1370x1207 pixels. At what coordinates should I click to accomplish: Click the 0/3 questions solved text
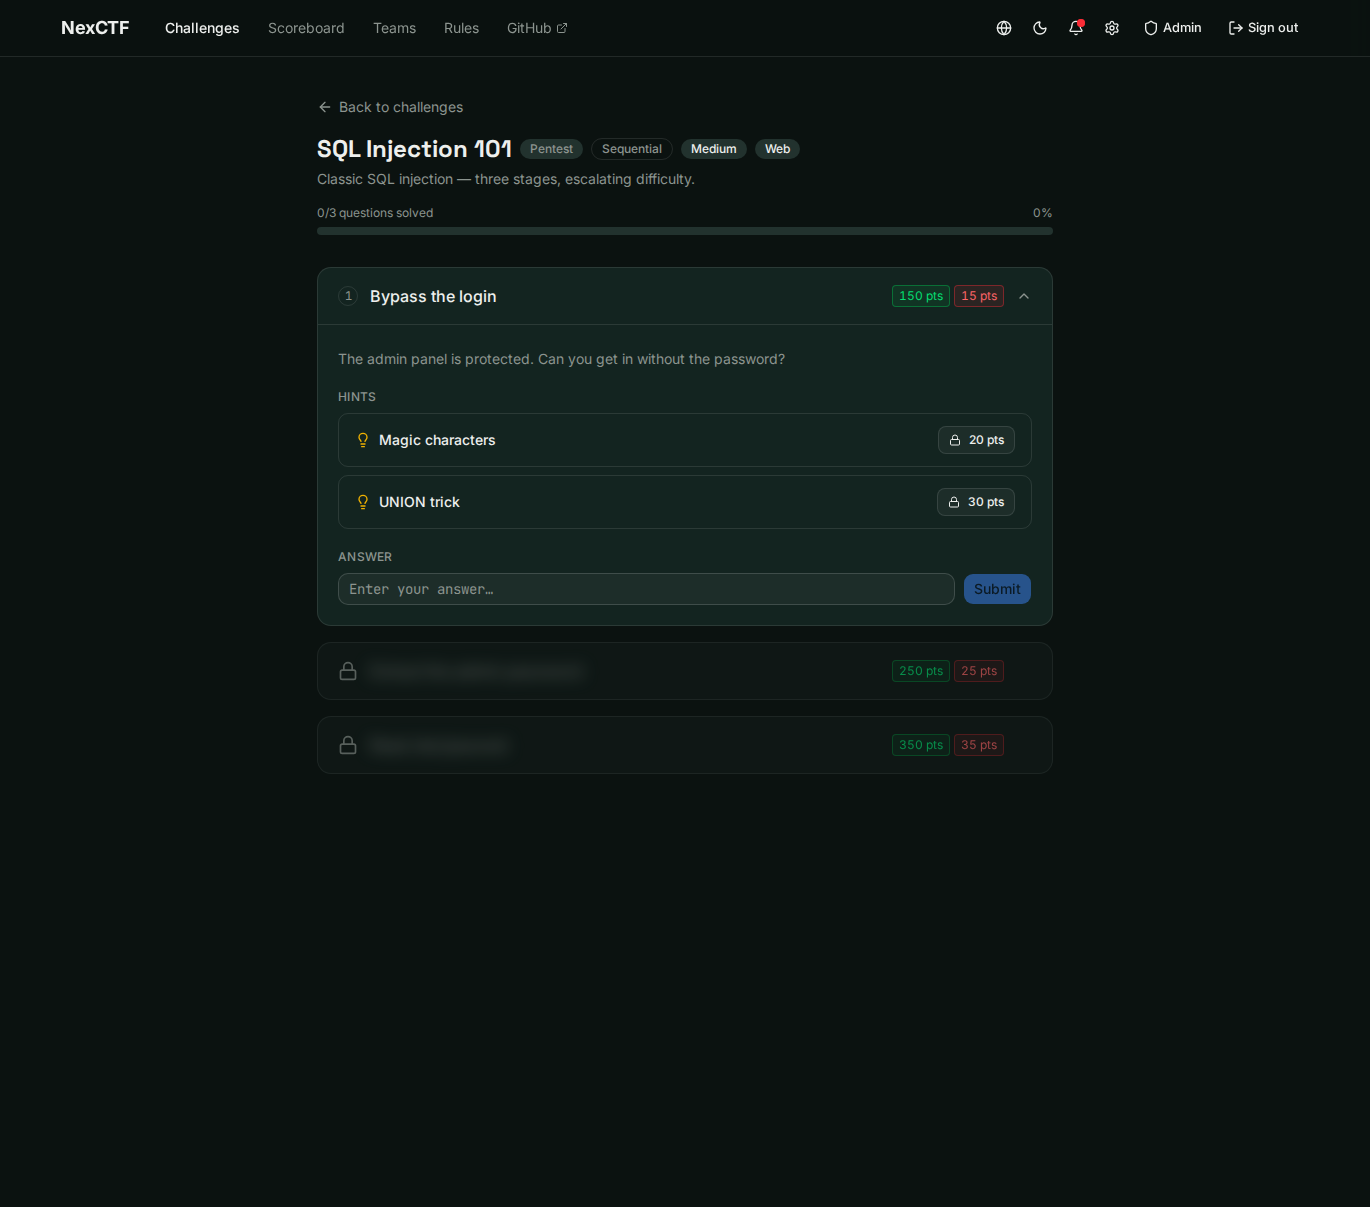pos(375,213)
